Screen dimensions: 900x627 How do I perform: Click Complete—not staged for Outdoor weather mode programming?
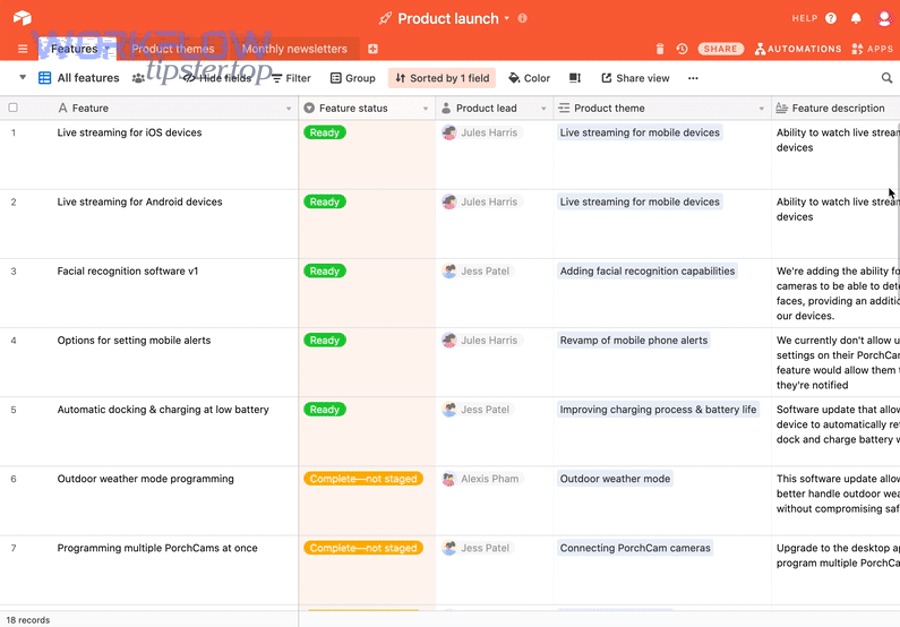tap(363, 479)
